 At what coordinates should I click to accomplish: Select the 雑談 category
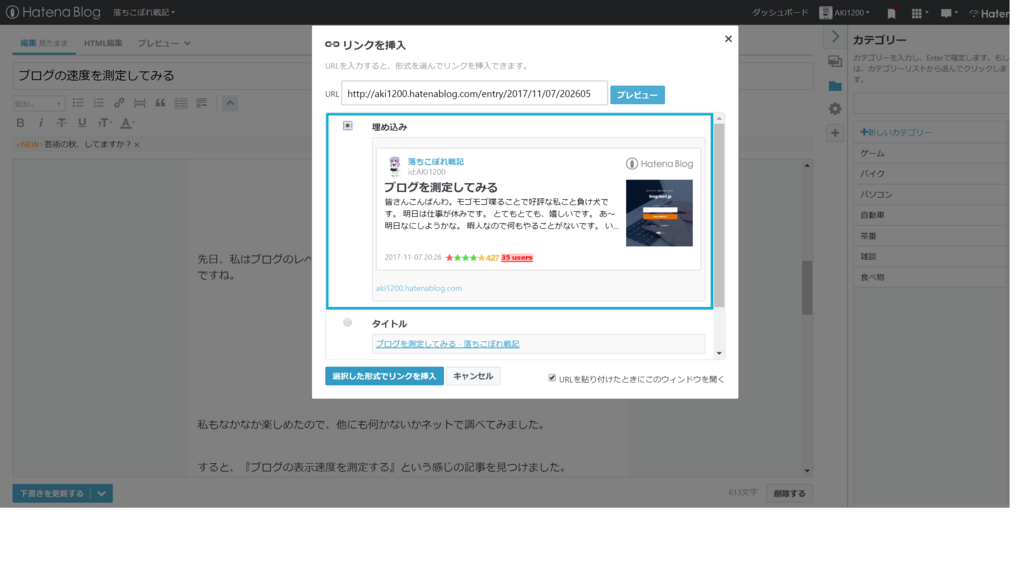click(931, 256)
